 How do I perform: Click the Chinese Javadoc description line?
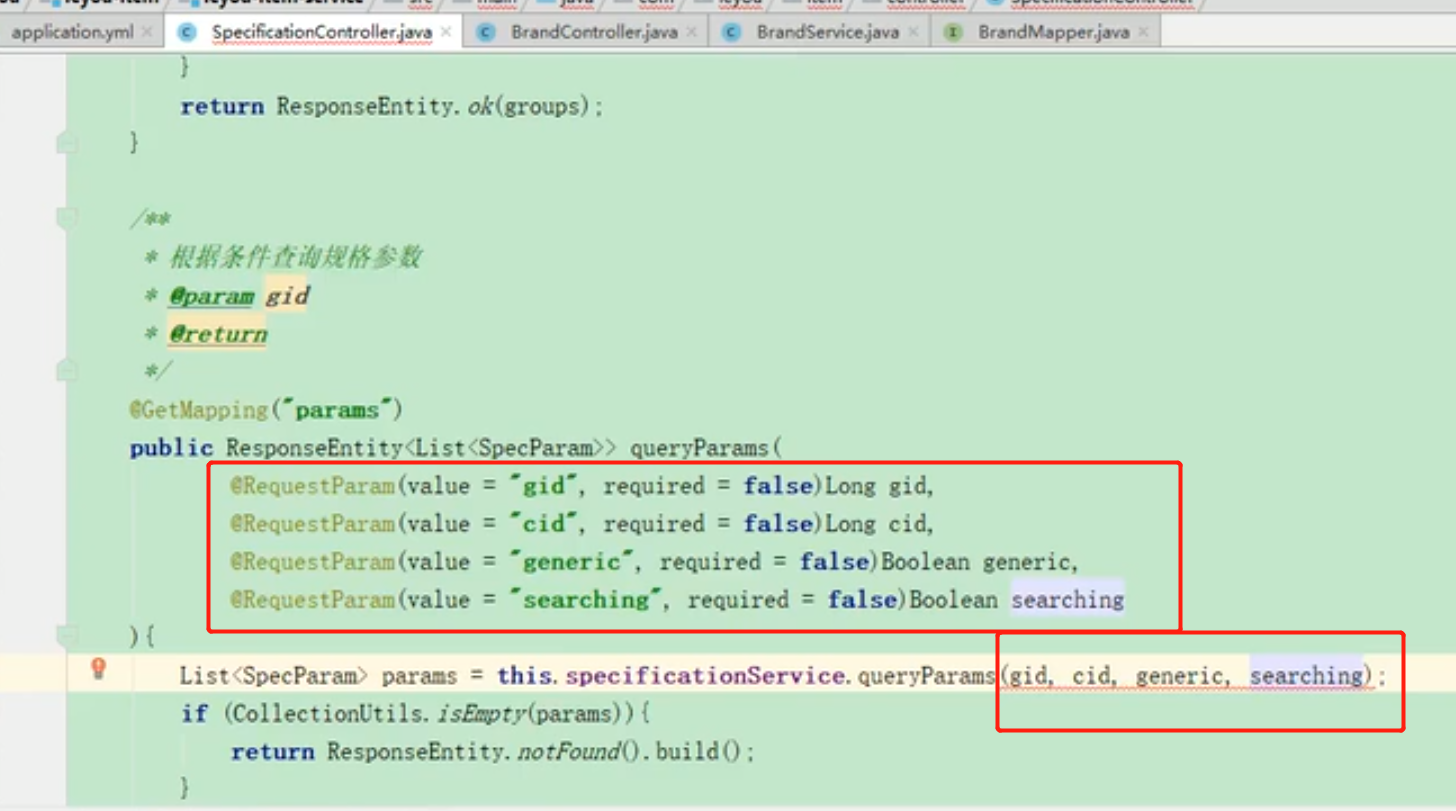[294, 258]
